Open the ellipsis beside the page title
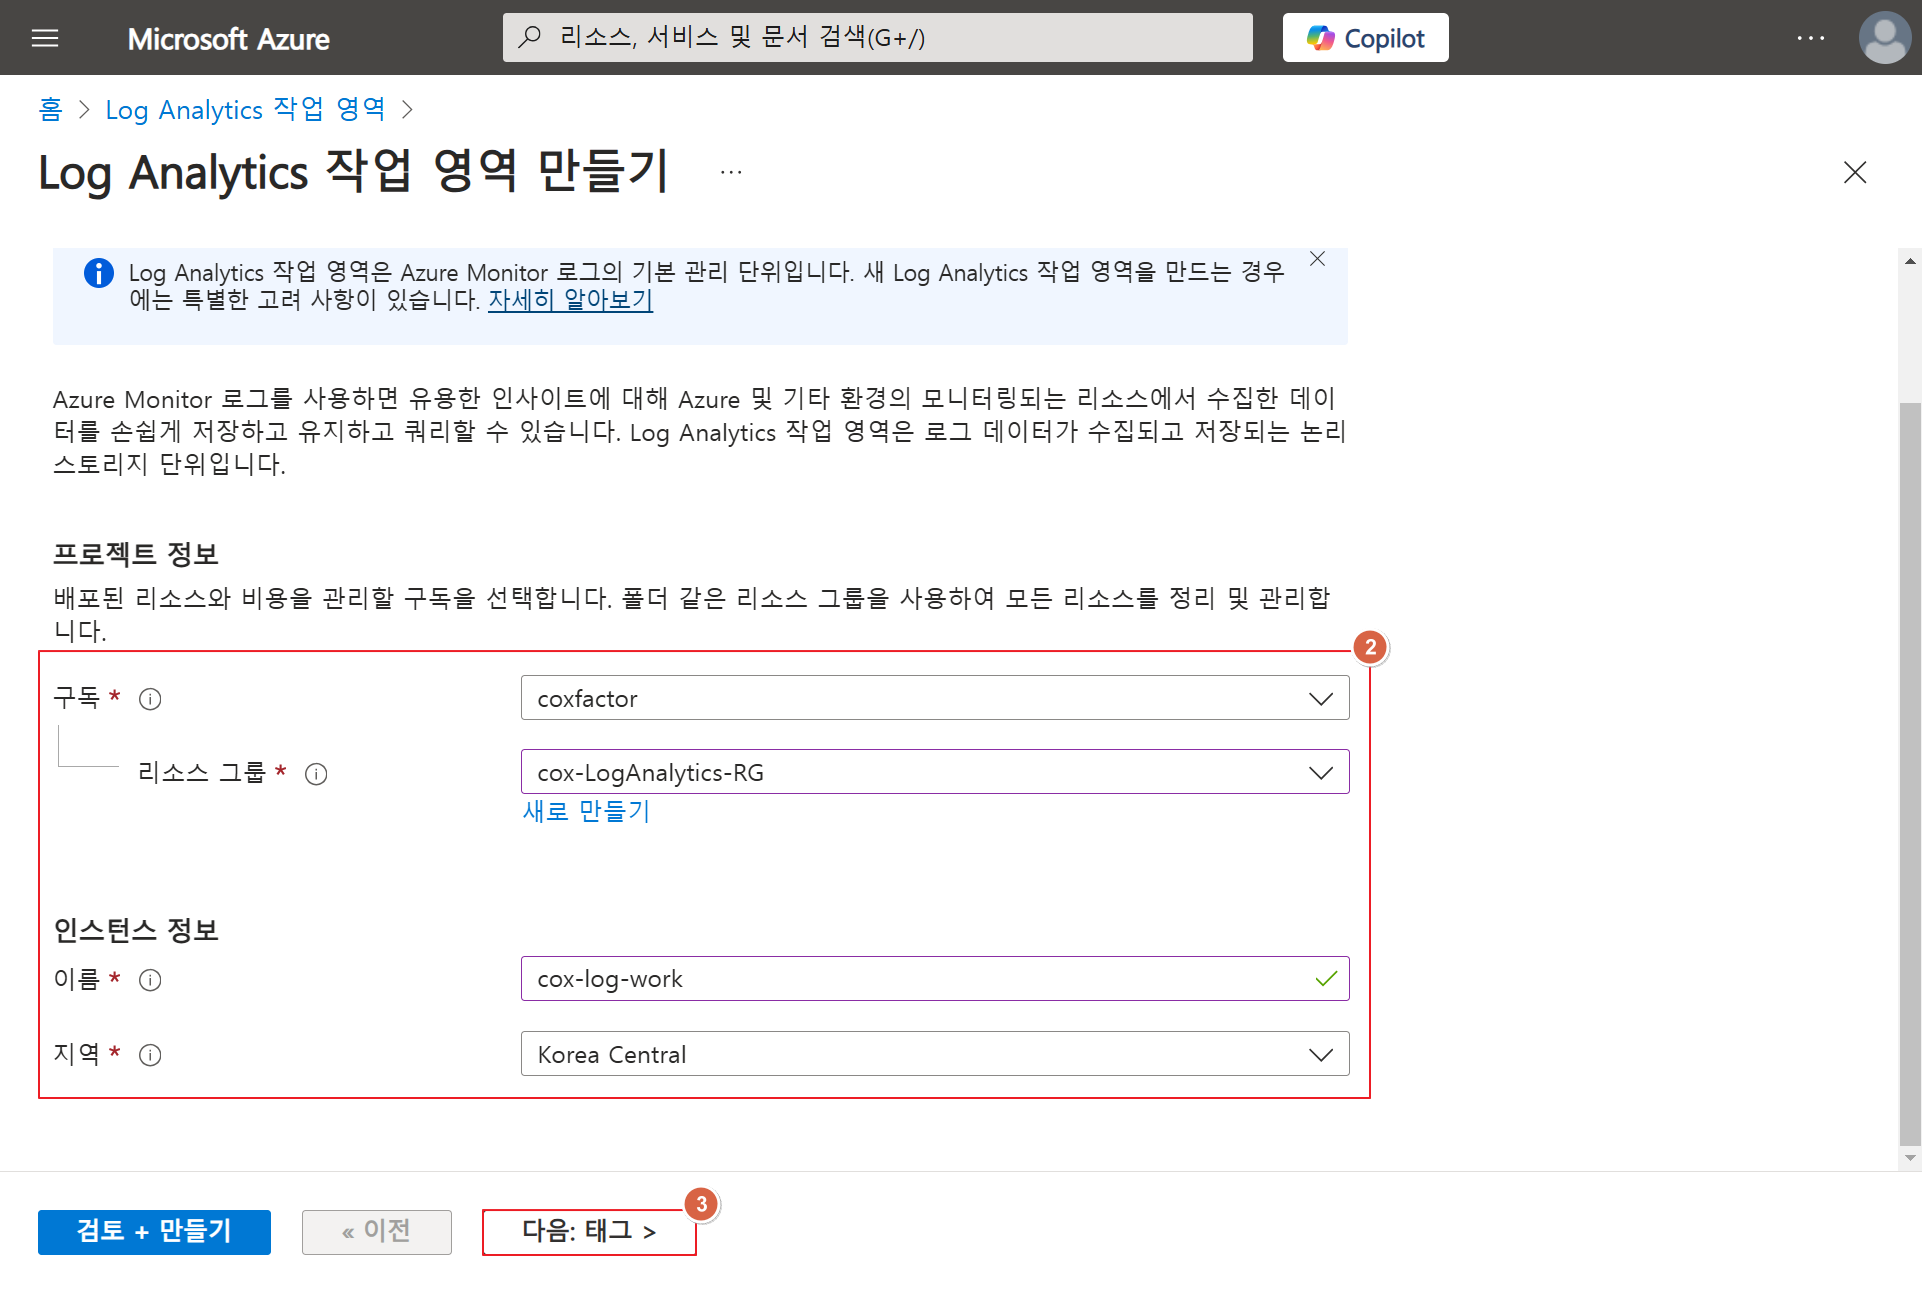 point(731,172)
